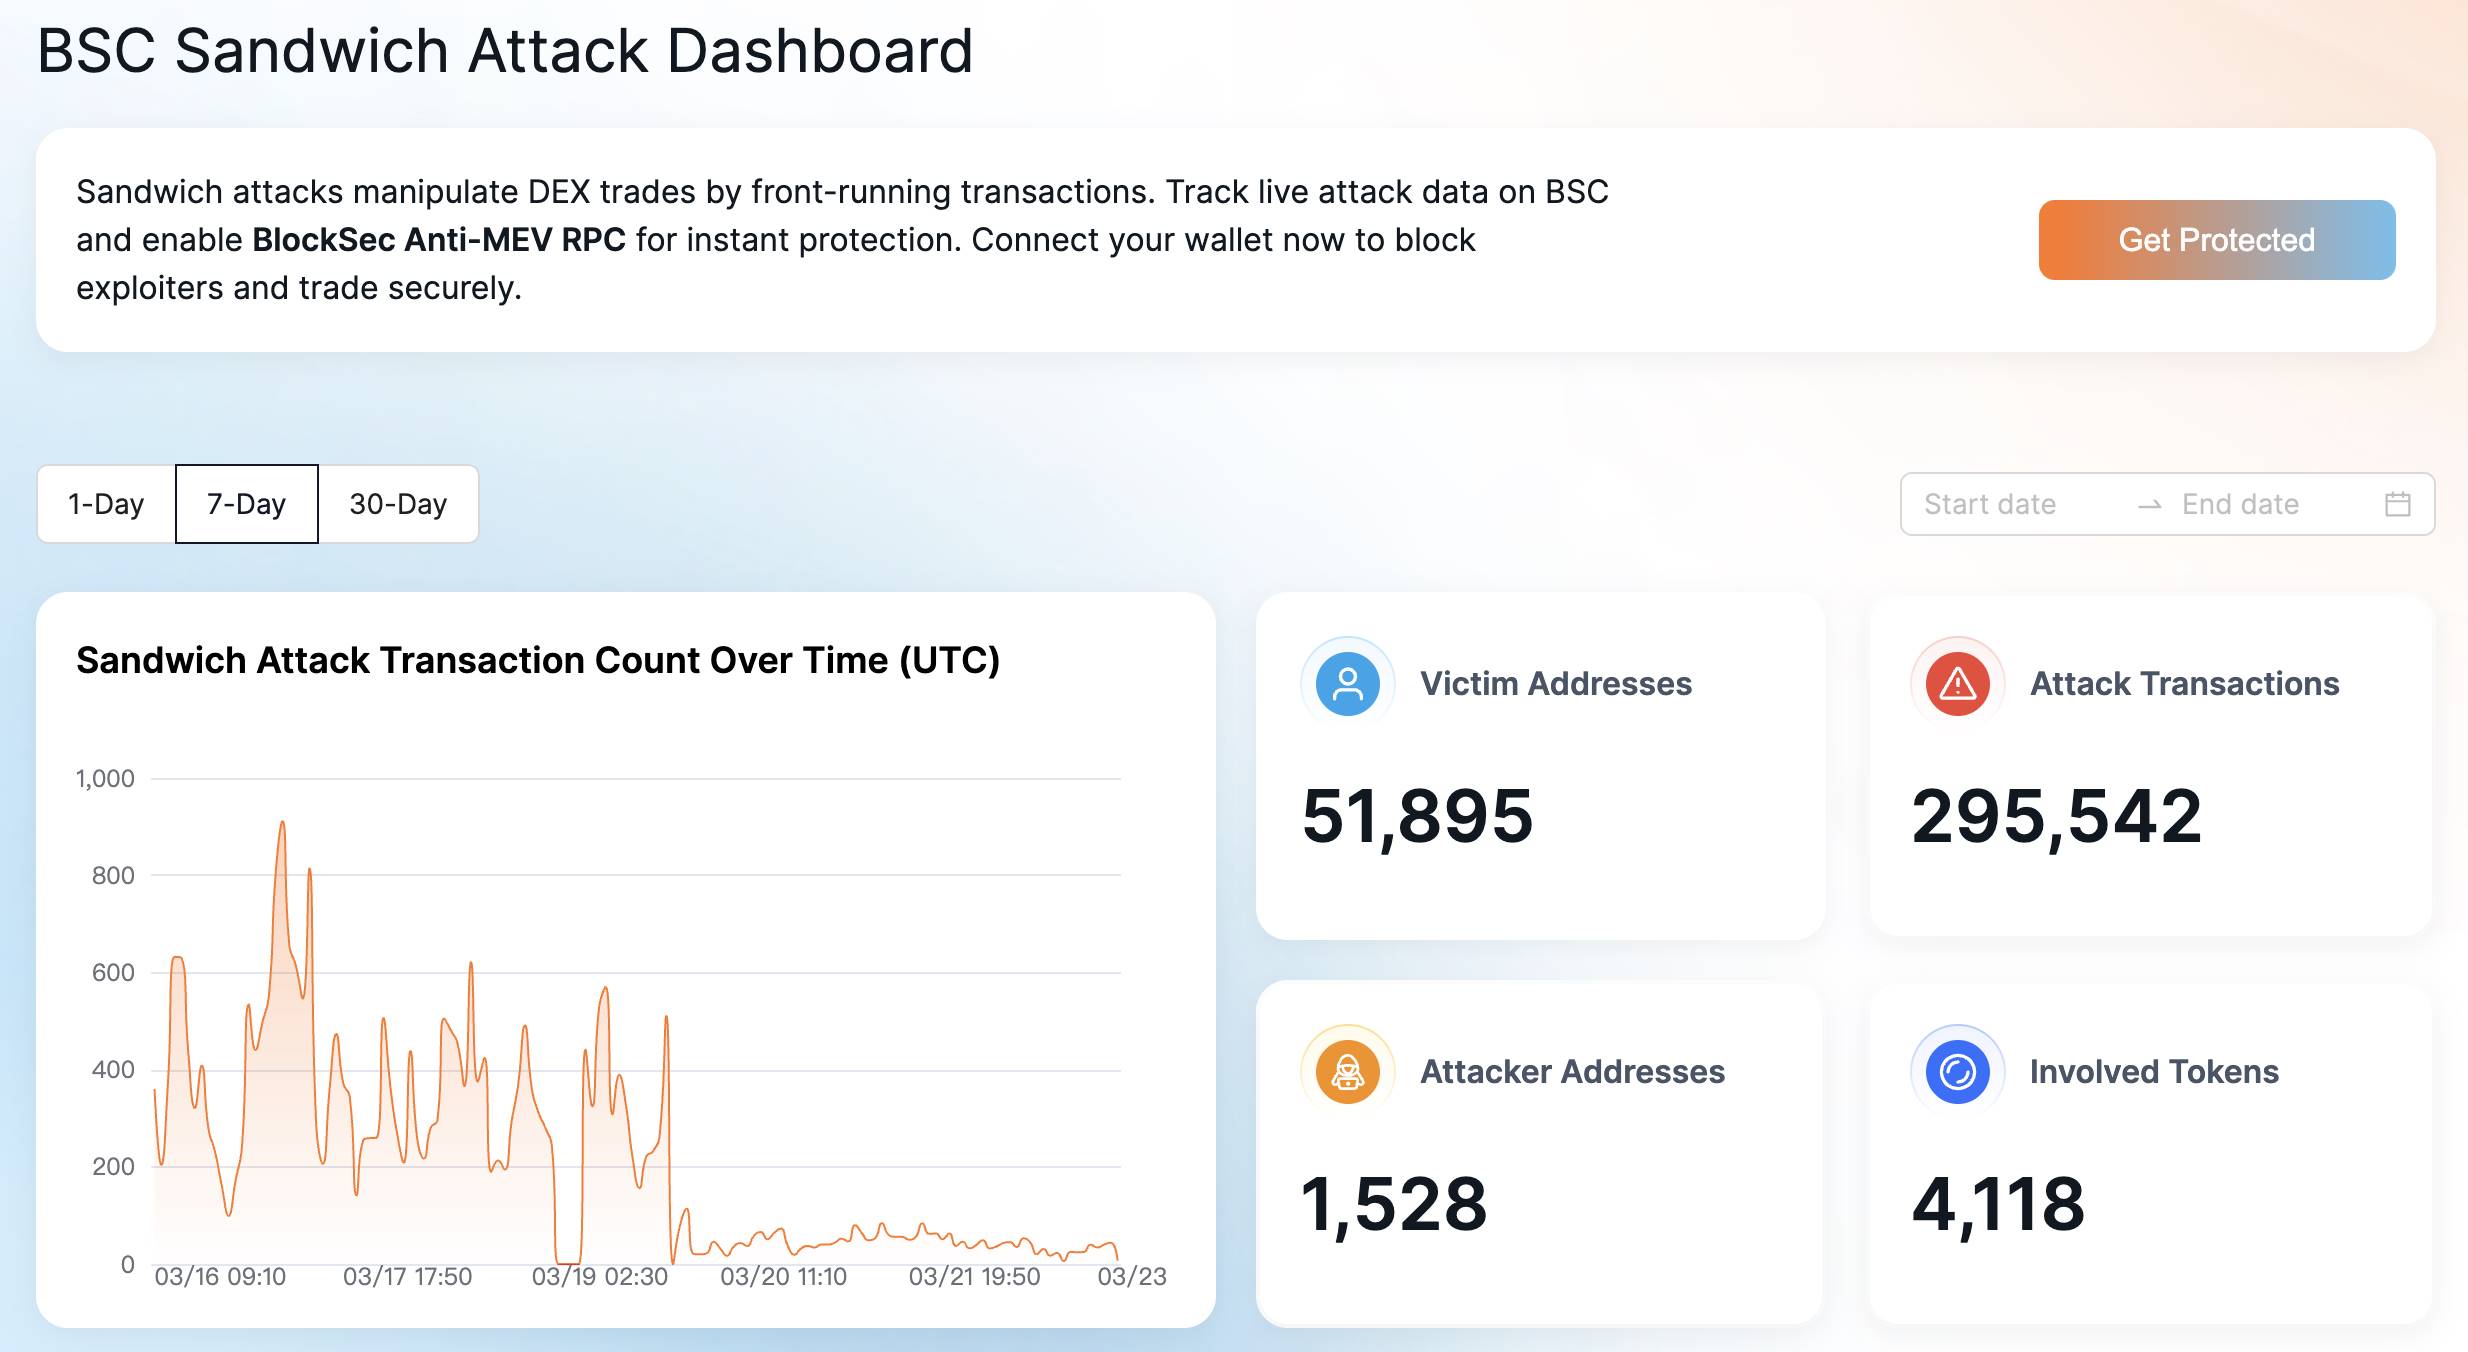The height and width of the screenshot is (1352, 2468).
Task: Click the BlockSec Anti-MEV RPC text
Action: (x=439, y=240)
